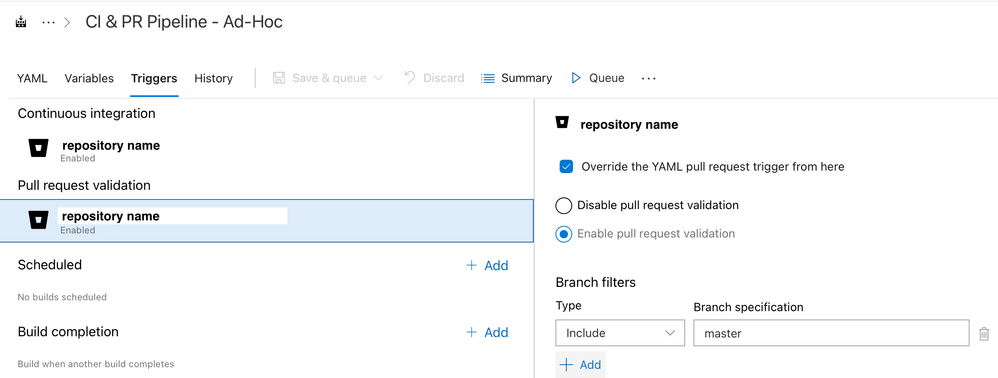Toggle Override the YAML pull request trigger checkbox
Viewport: 998px width, 378px height.
pyautogui.click(x=566, y=167)
